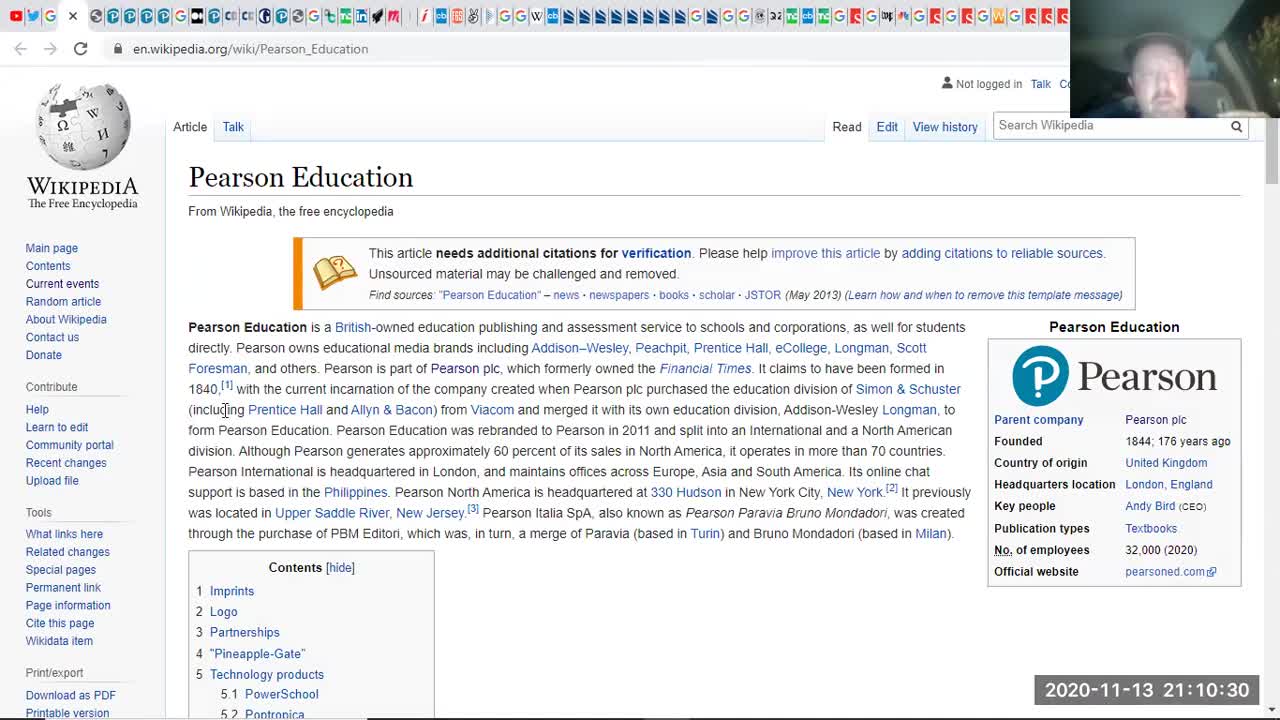Open the Article tab
Viewport: 1280px width, 720px height.
190,127
